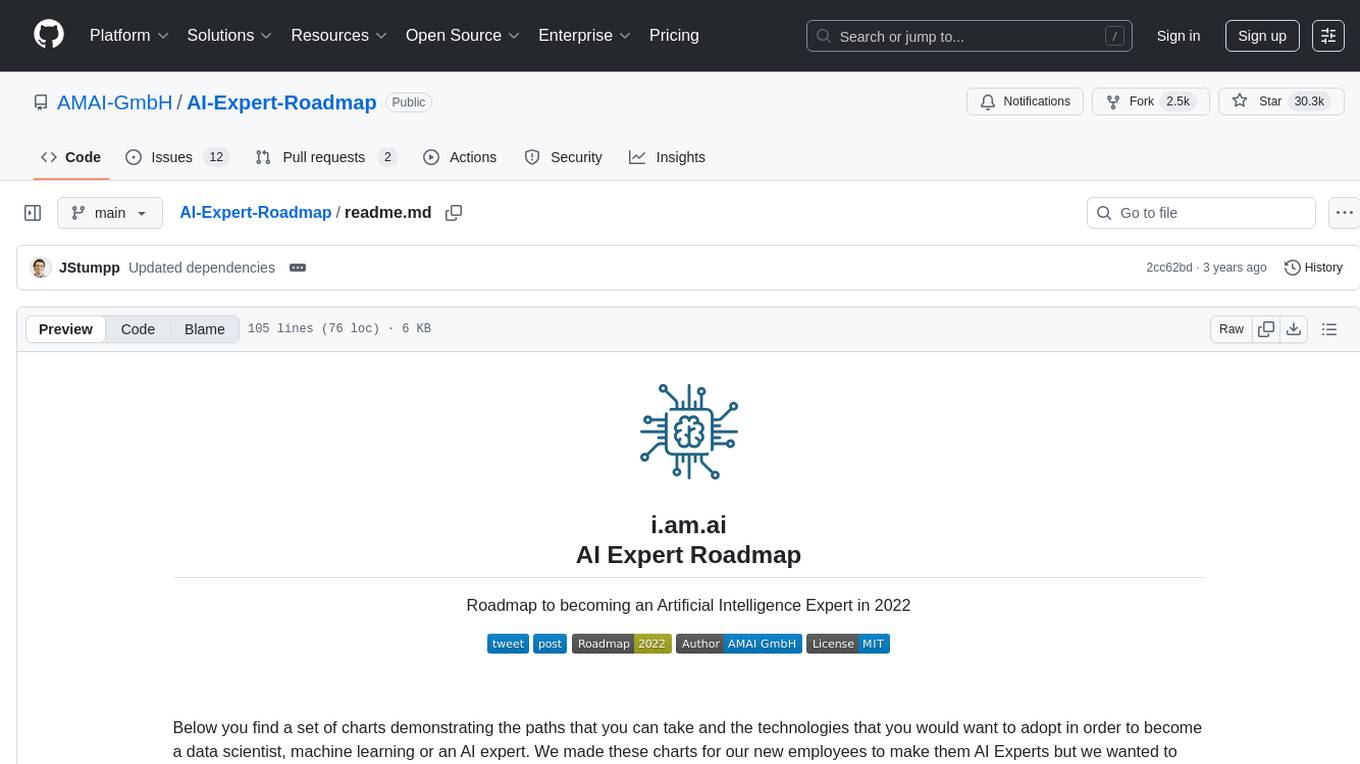Open the main branch selector dropdown
This screenshot has height=764, width=1360.
[109, 213]
